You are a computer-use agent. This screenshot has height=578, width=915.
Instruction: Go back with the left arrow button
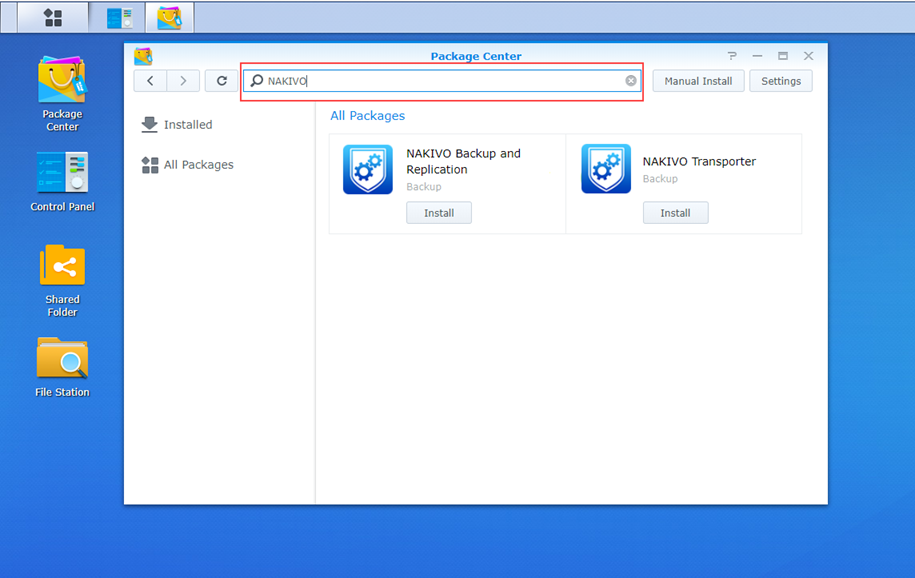[150, 81]
